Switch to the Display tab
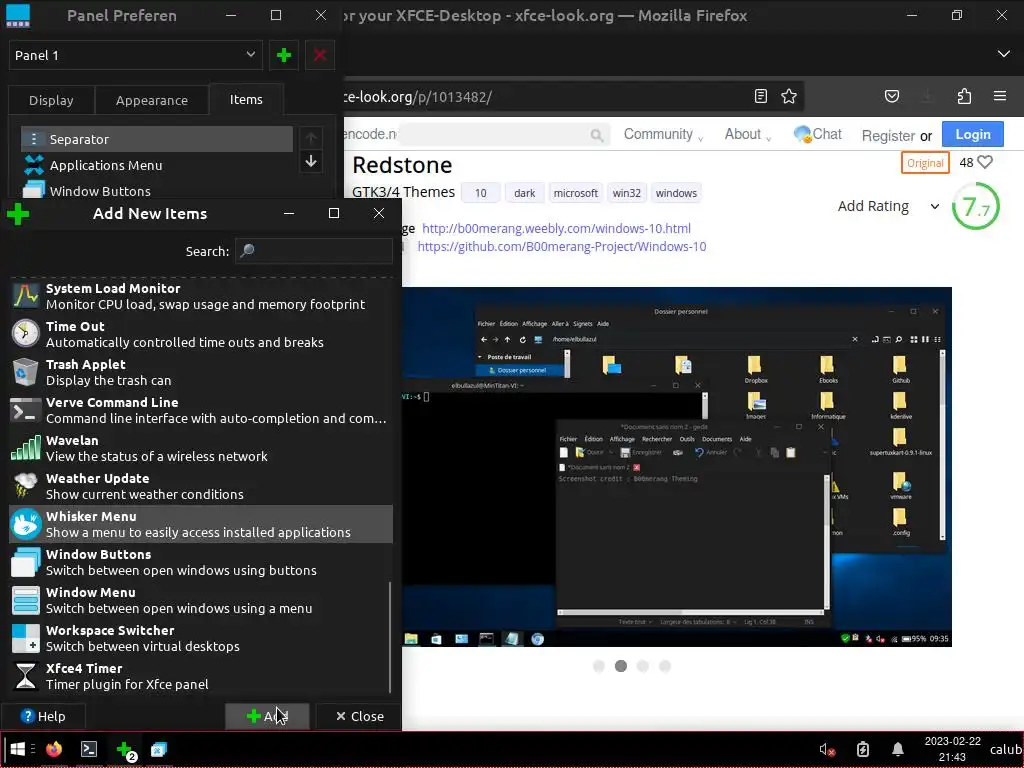The image size is (1024, 768). click(51, 101)
